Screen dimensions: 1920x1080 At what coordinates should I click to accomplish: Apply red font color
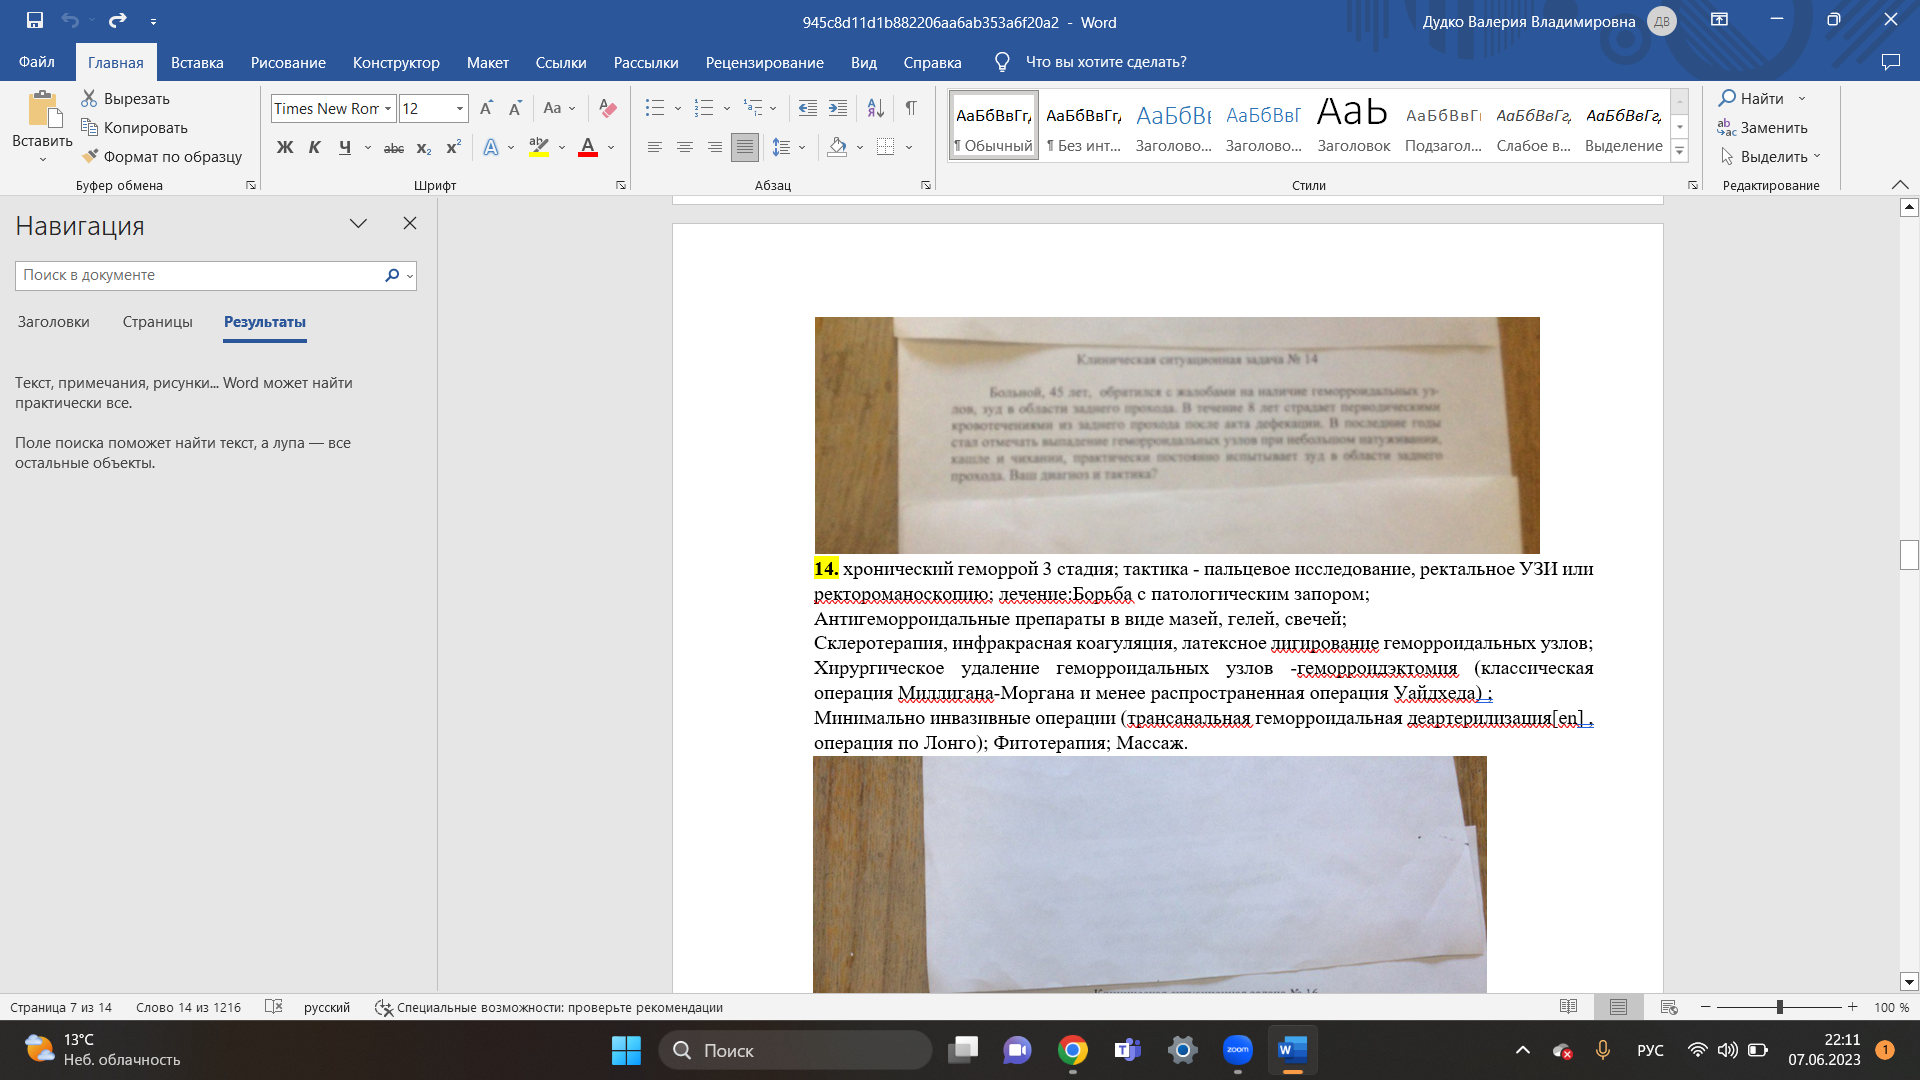click(x=588, y=147)
